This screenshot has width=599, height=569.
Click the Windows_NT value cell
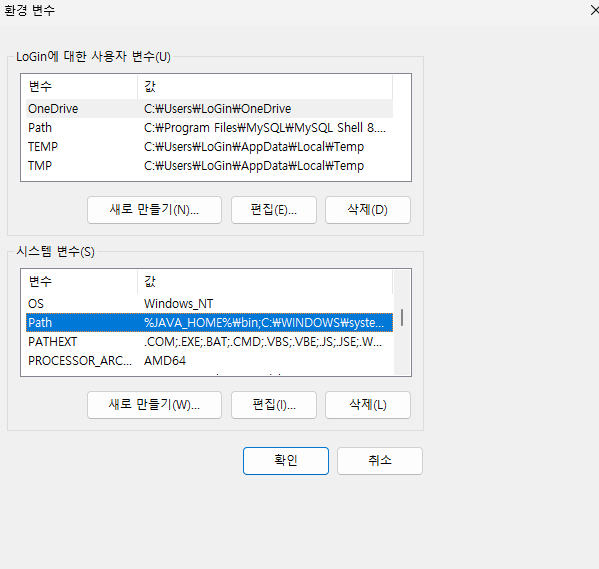coord(178,303)
